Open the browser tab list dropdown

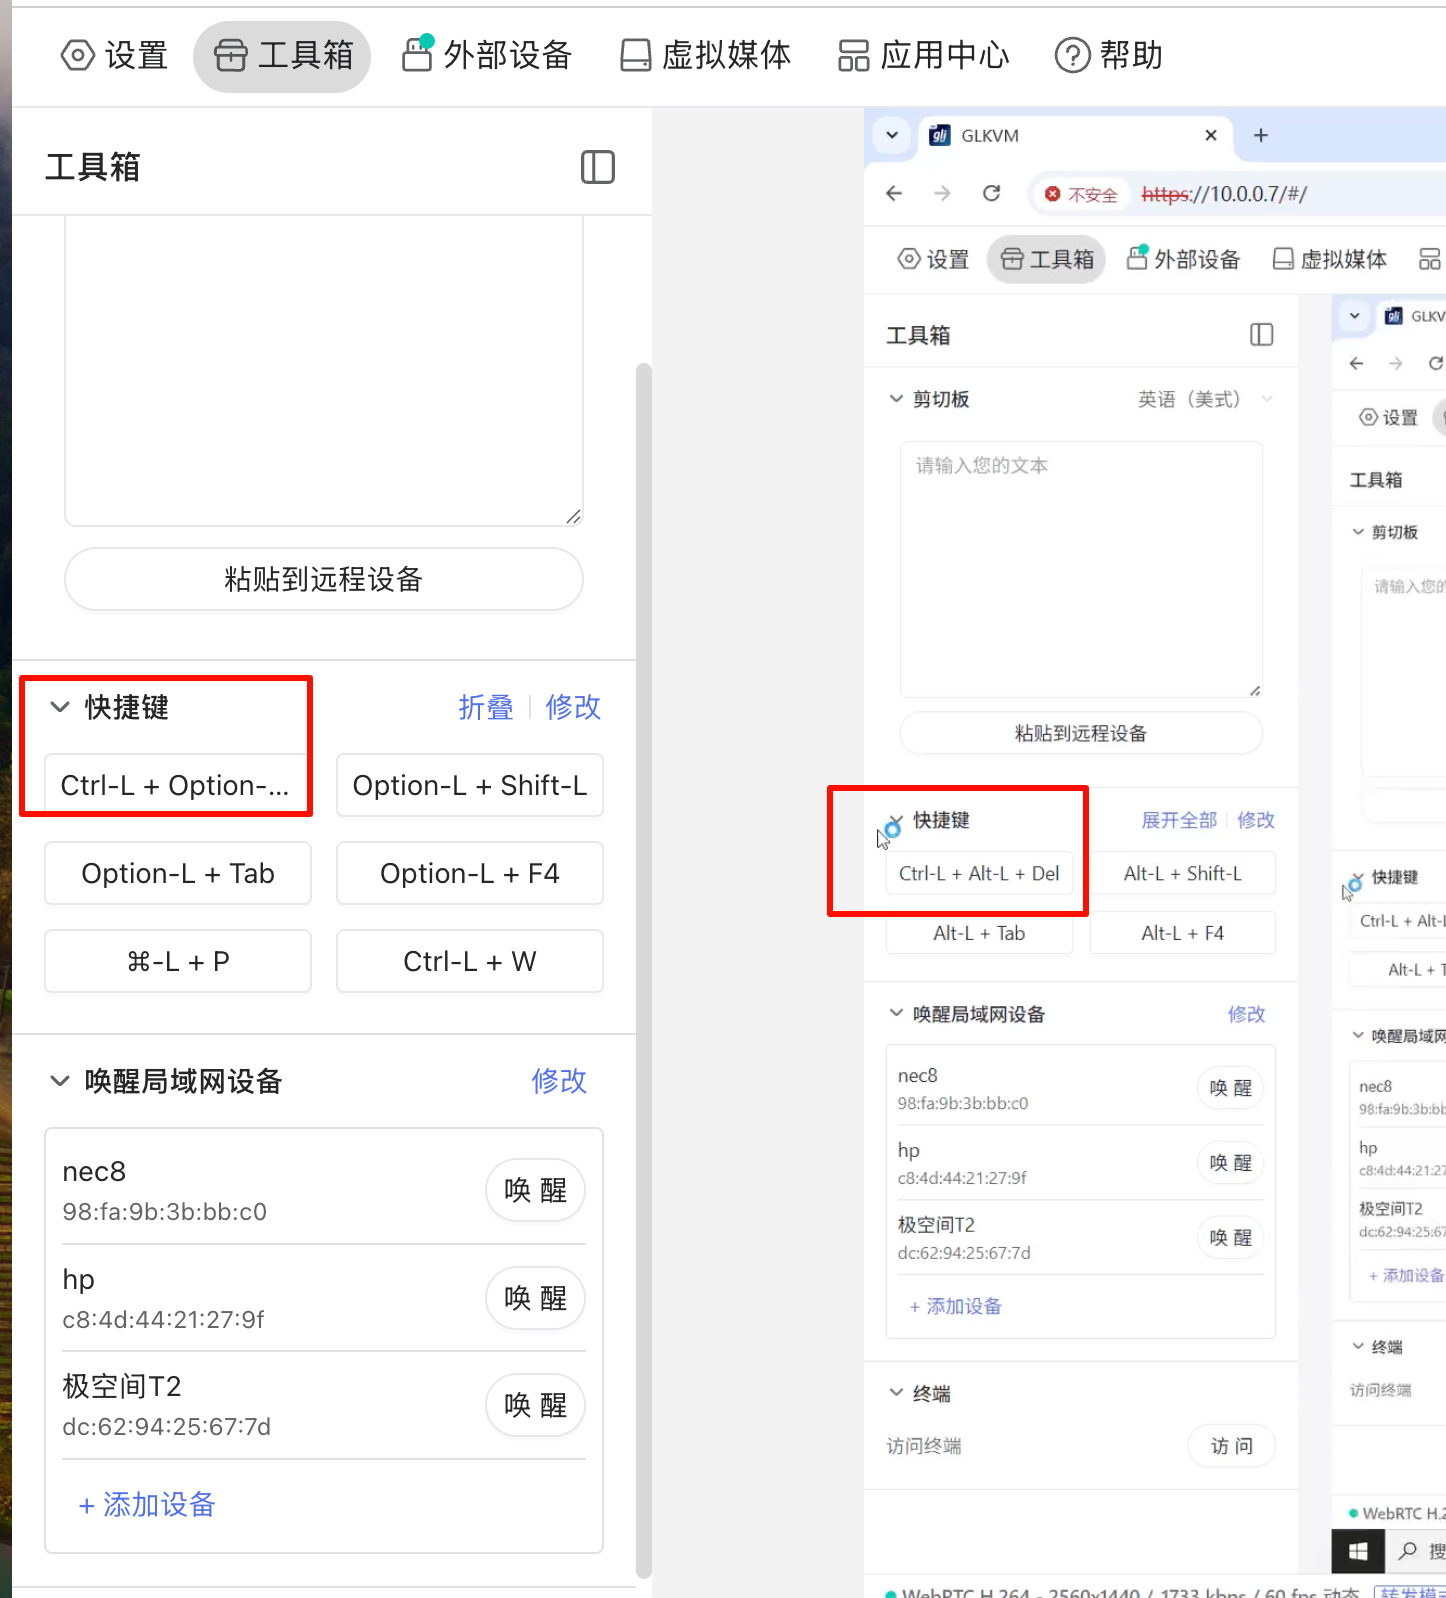point(892,135)
